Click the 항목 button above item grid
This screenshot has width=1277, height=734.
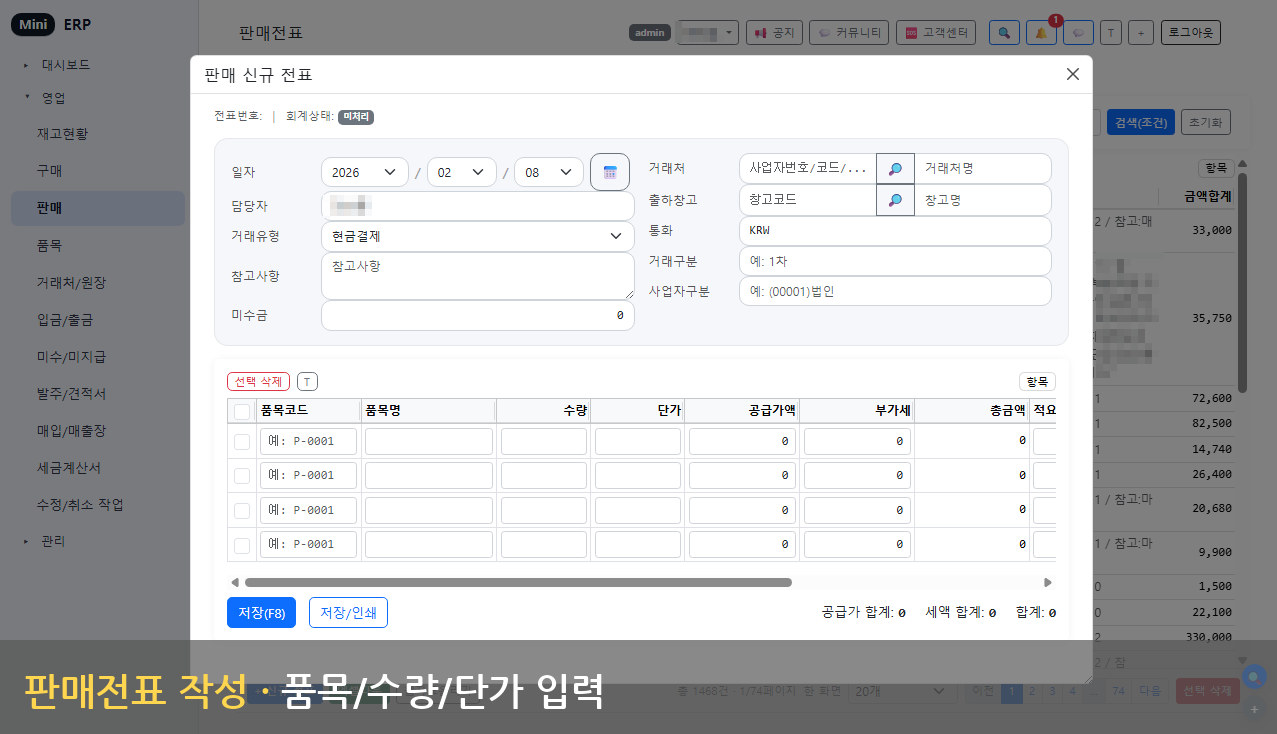1037,382
